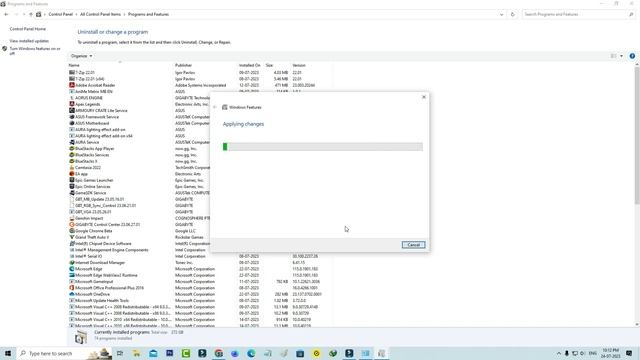Click Turn Windows features on or off

[x=35, y=51]
